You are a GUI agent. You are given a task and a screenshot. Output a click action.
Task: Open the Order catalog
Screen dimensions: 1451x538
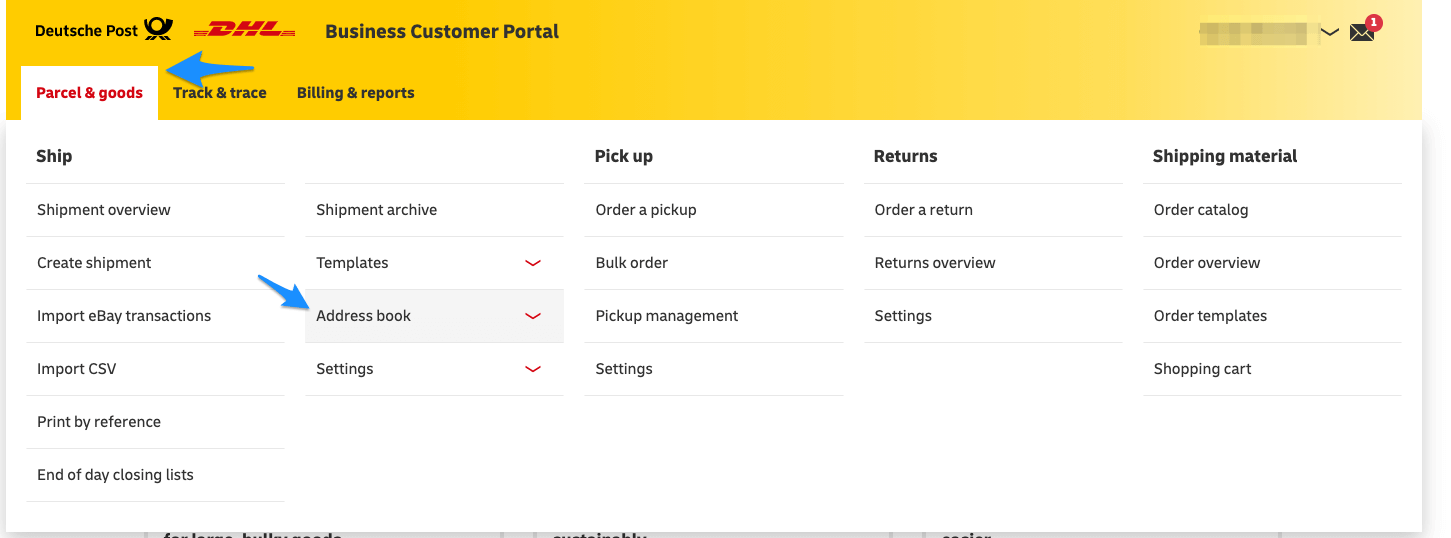1272,210
